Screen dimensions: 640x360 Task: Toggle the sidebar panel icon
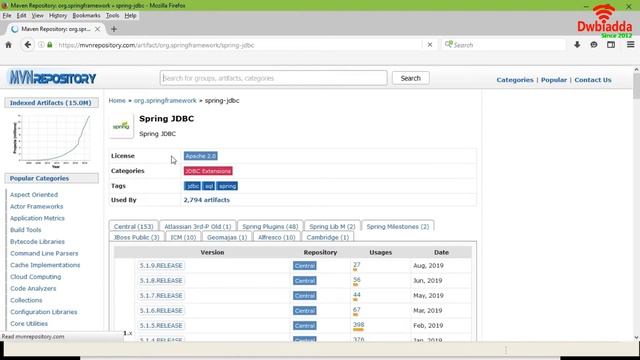pos(611,45)
